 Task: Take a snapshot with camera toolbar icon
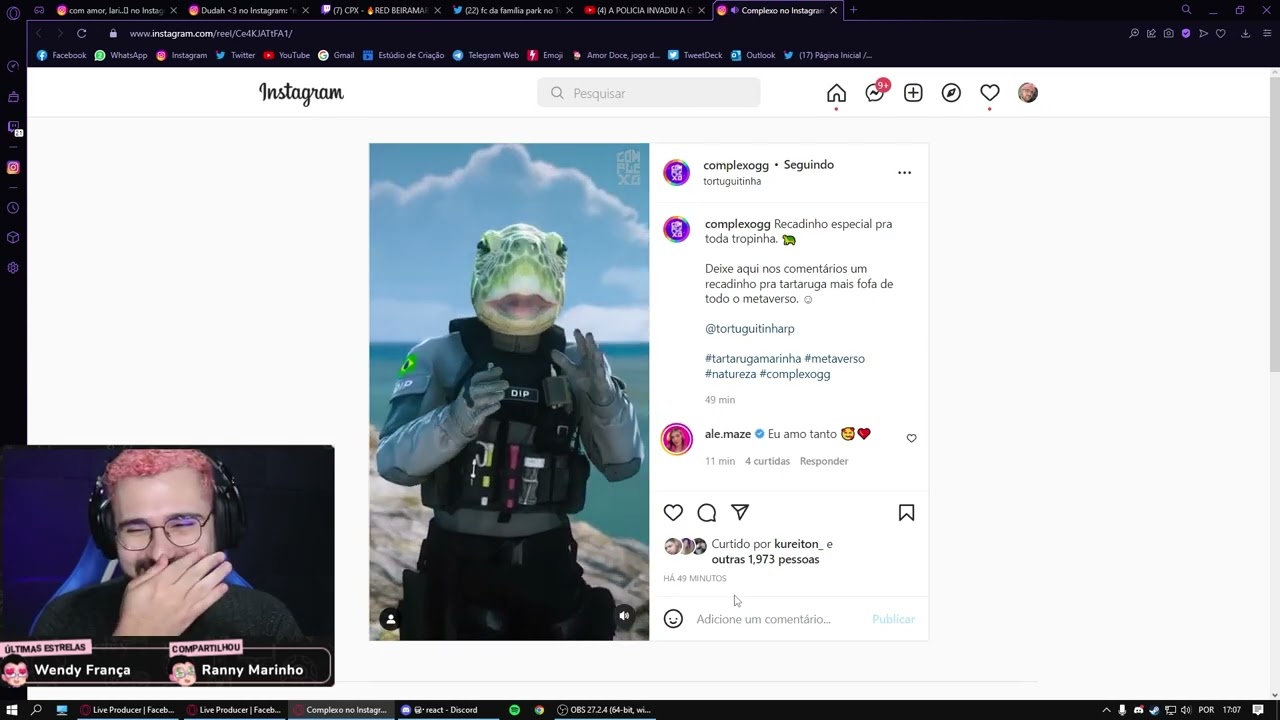(x=1168, y=33)
